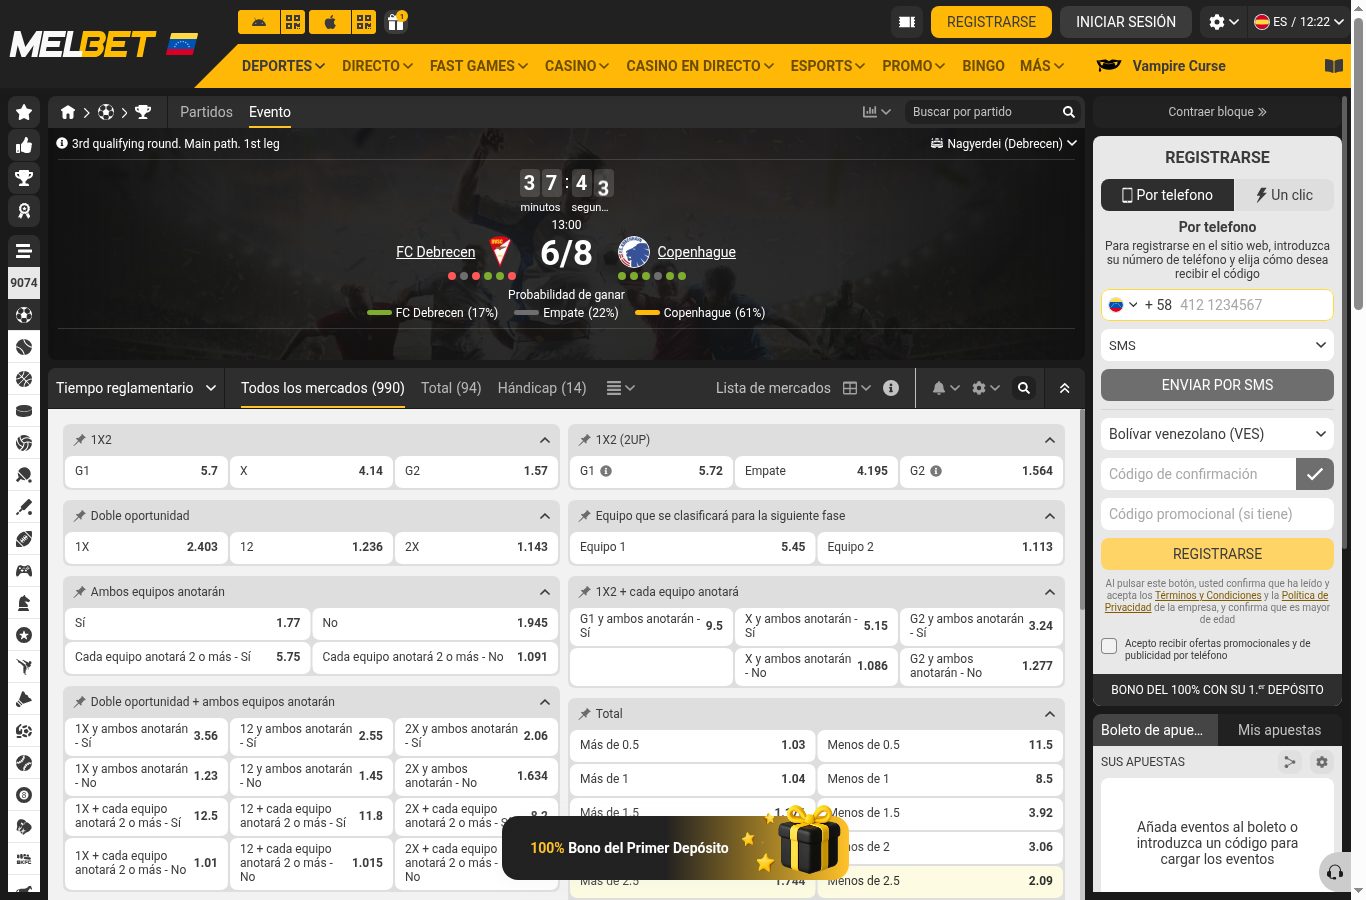This screenshot has height=900, width=1366.
Task: Pin the Ambos equipos anotarán market
Action: pos(80,592)
